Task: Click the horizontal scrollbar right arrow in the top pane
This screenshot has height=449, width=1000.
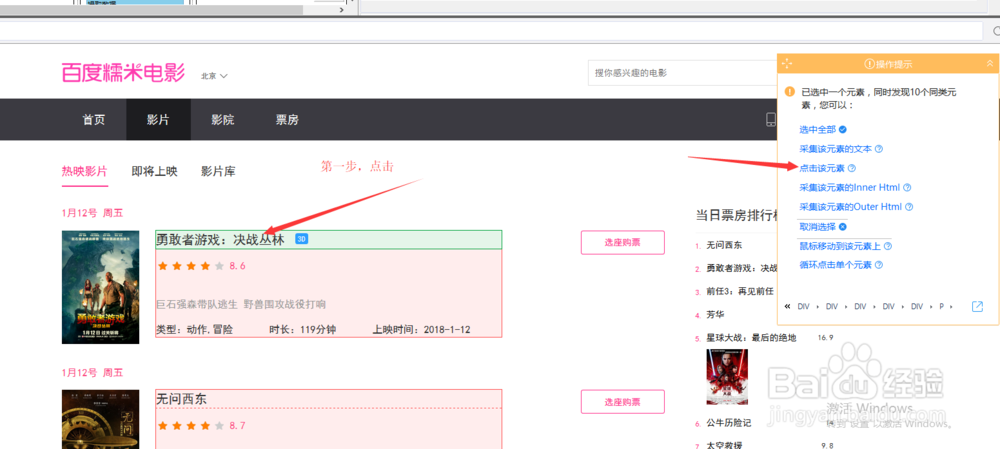Action: pos(341,10)
